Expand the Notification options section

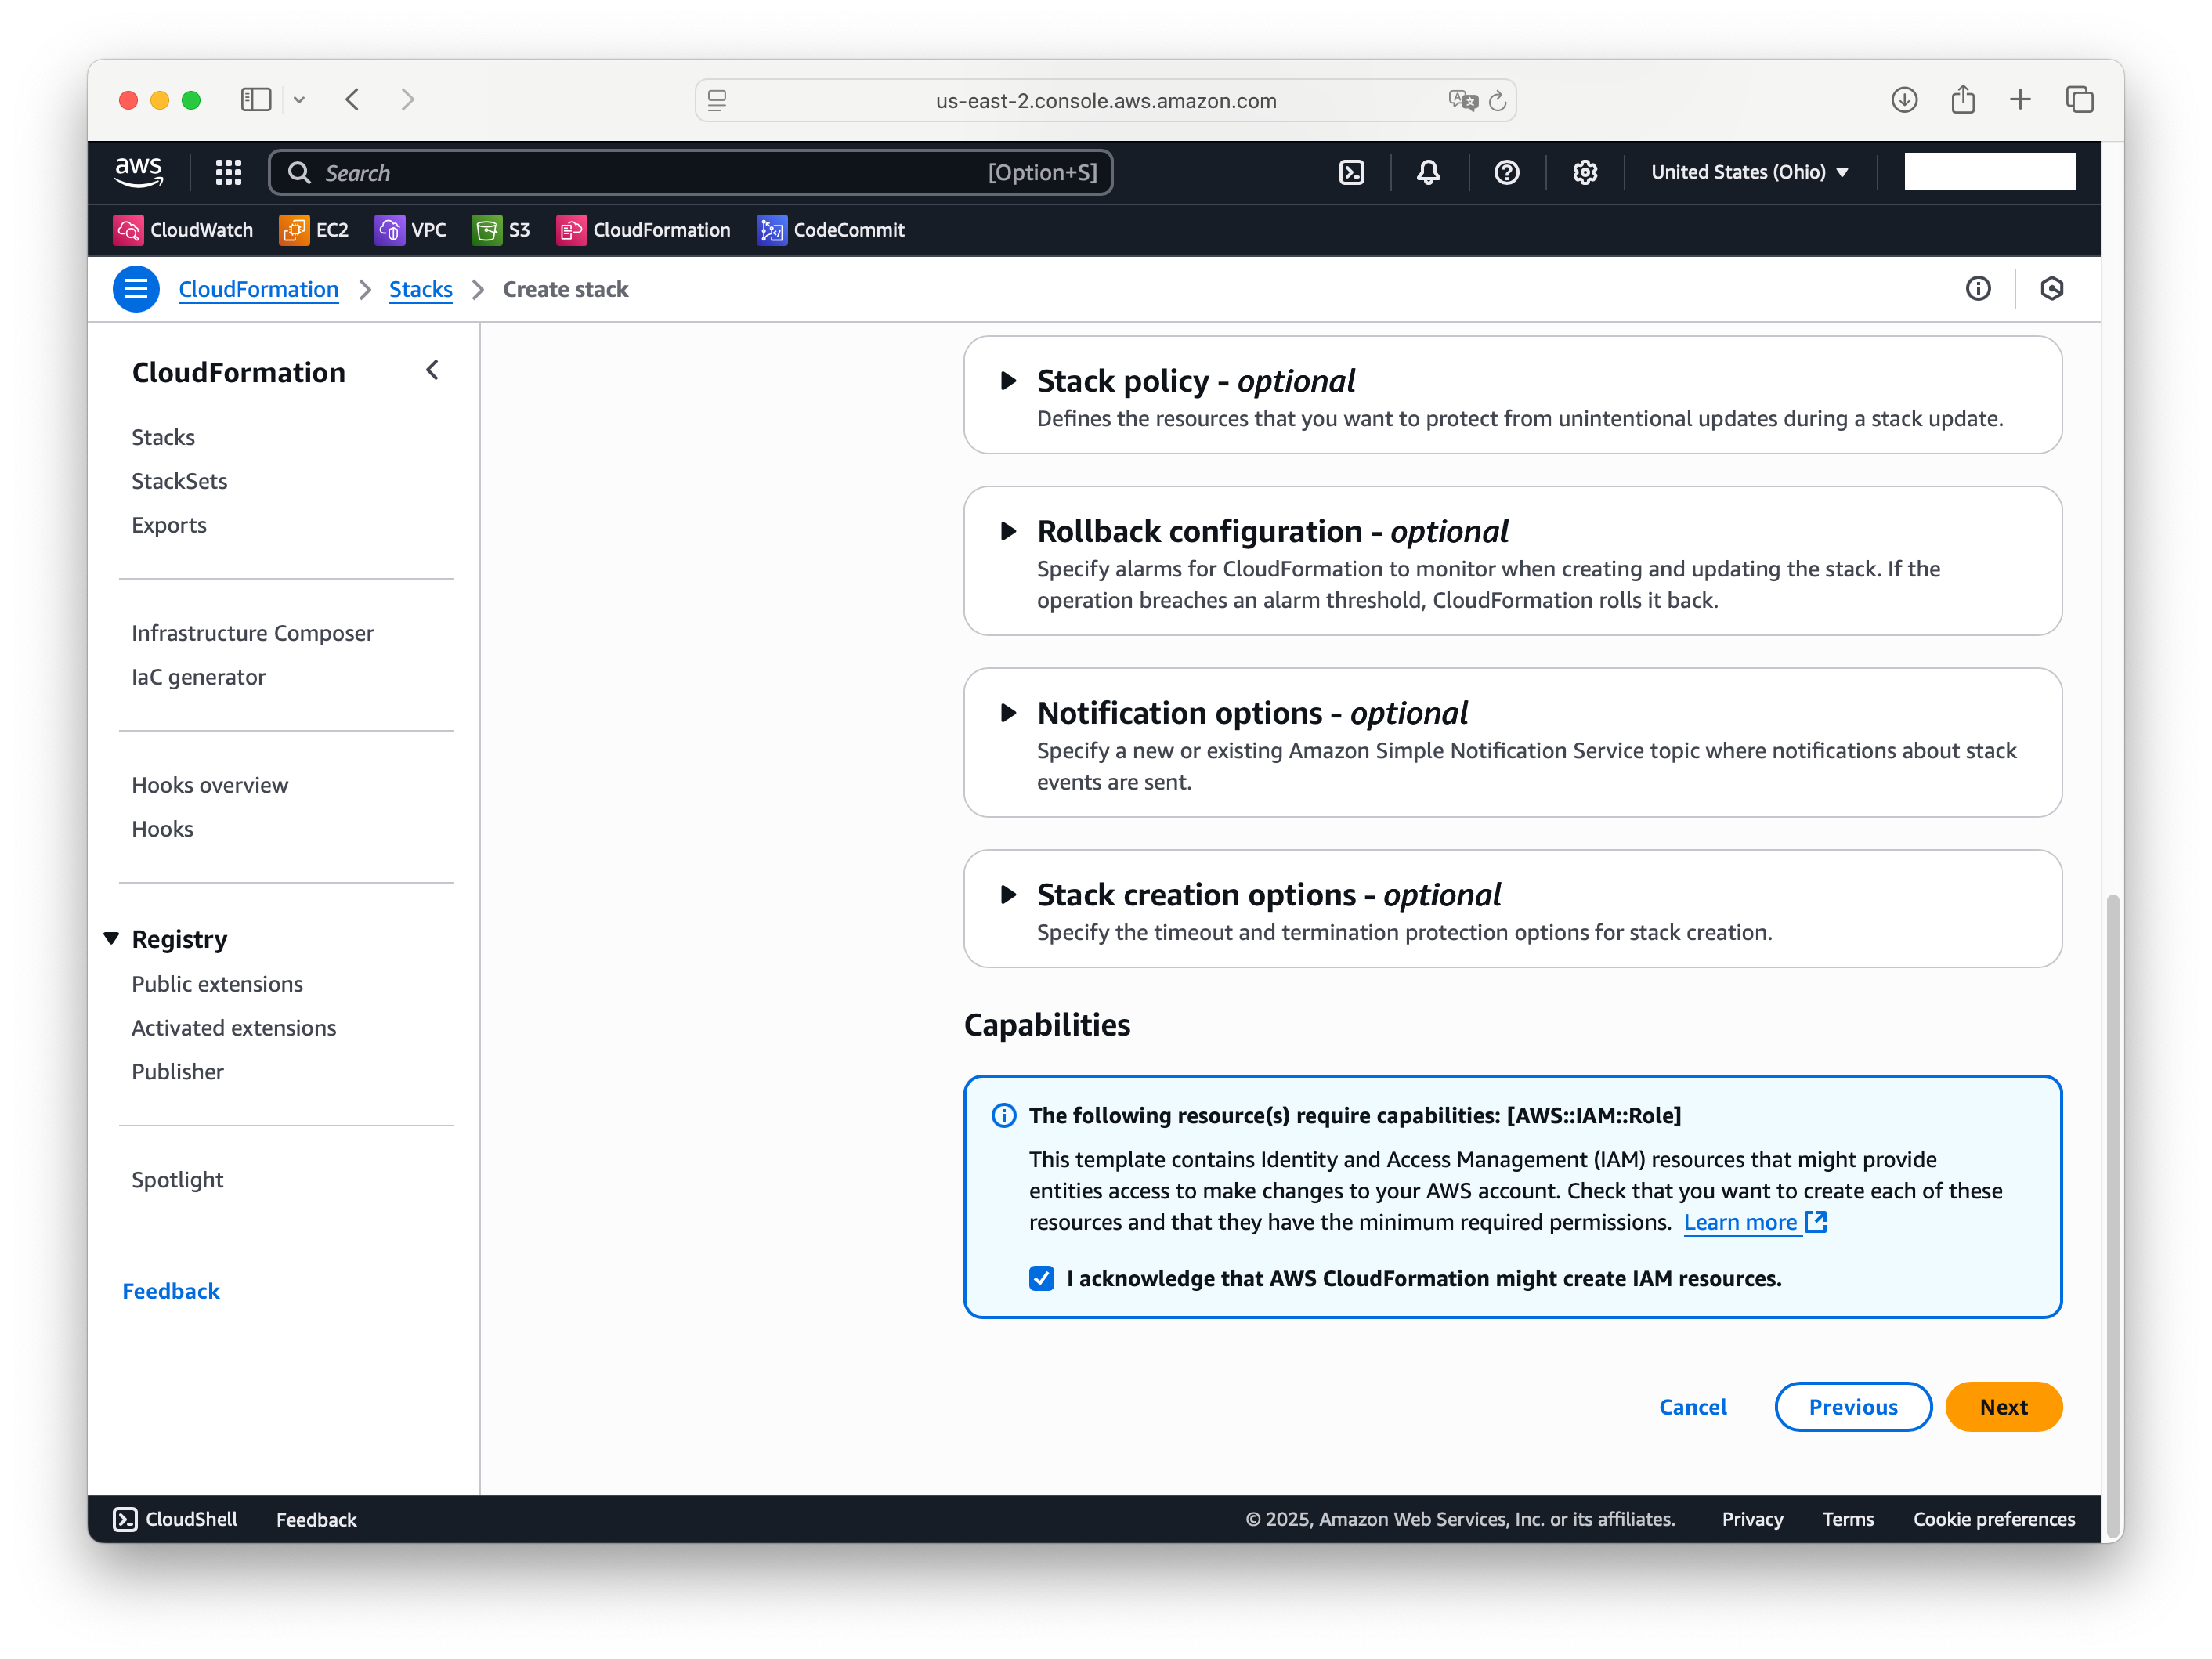[x=1008, y=713]
